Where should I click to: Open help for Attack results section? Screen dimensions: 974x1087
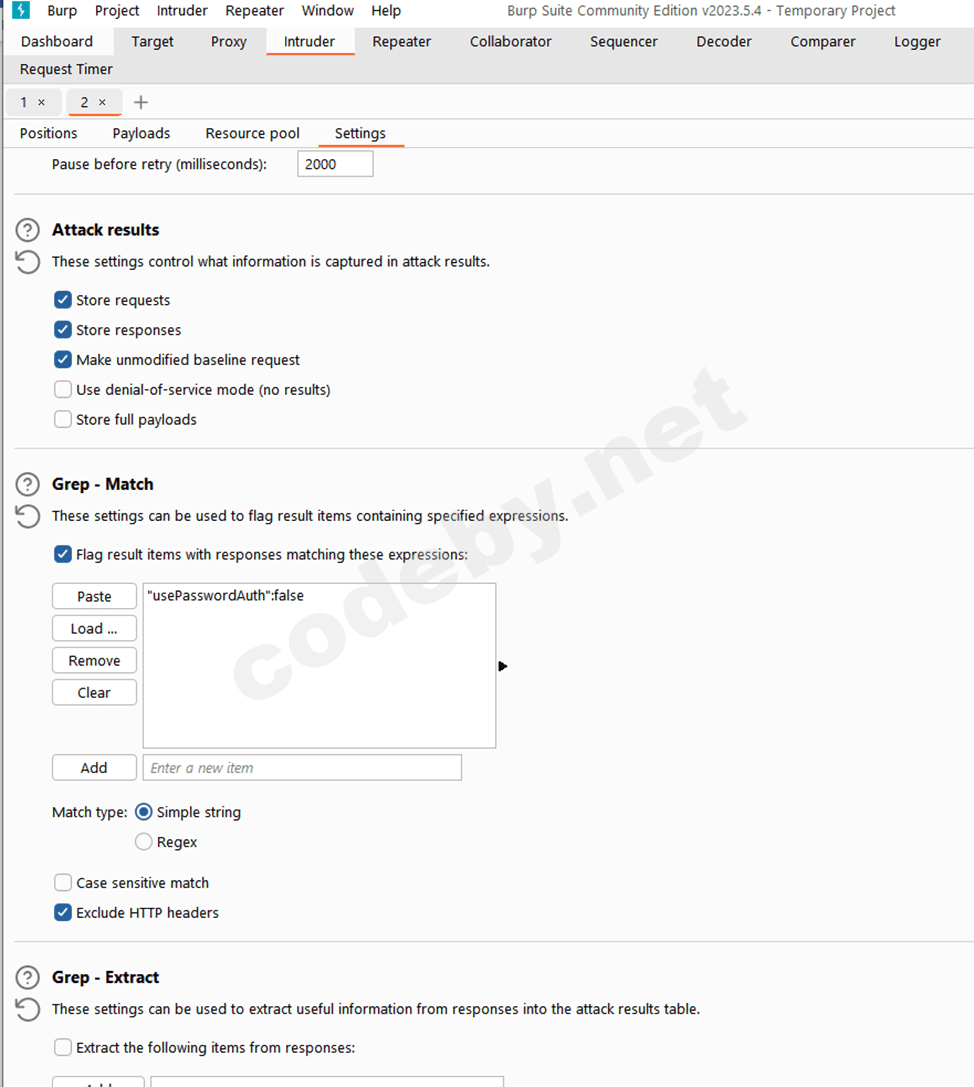(x=28, y=230)
